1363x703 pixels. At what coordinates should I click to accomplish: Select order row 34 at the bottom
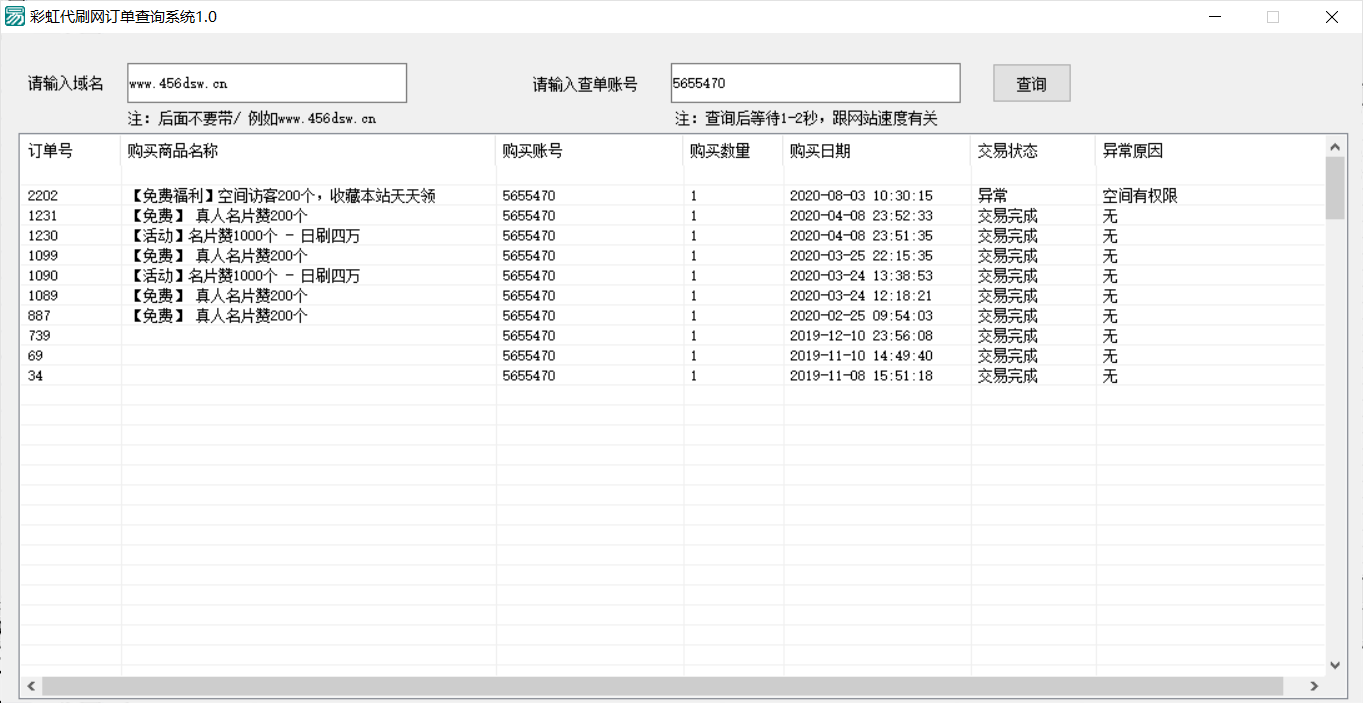400,375
